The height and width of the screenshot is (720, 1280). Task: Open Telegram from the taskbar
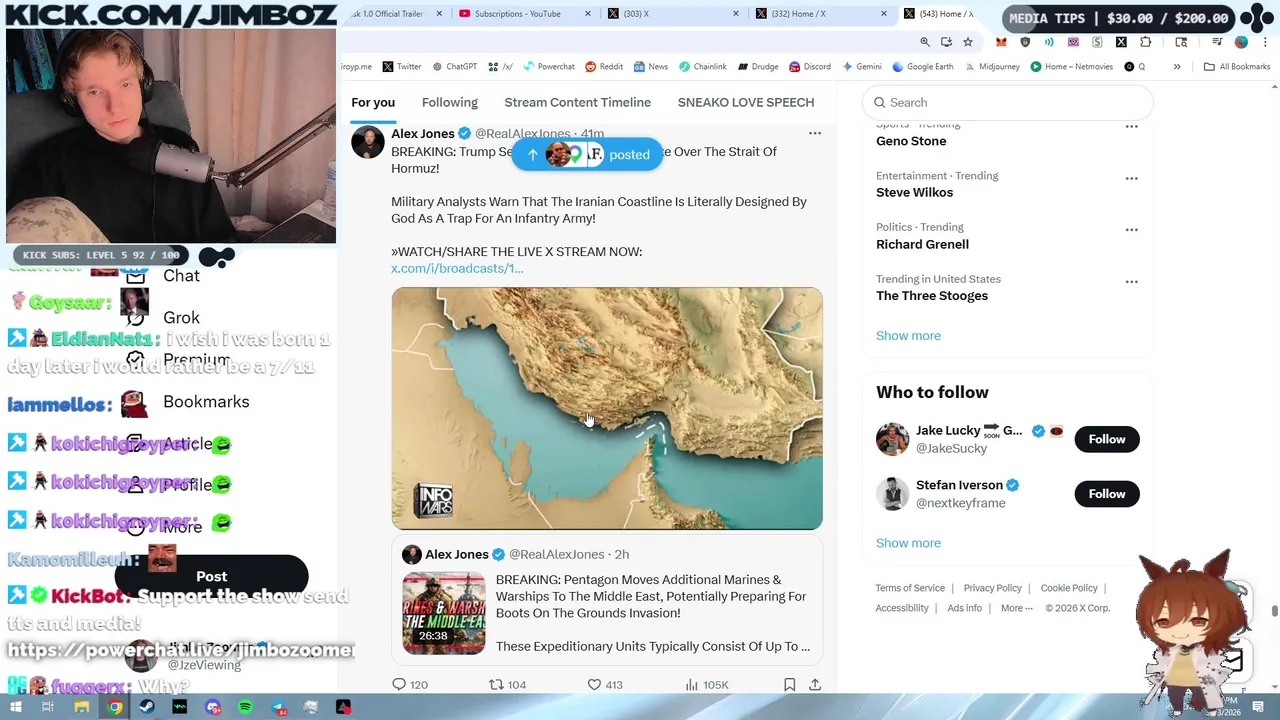click(278, 707)
